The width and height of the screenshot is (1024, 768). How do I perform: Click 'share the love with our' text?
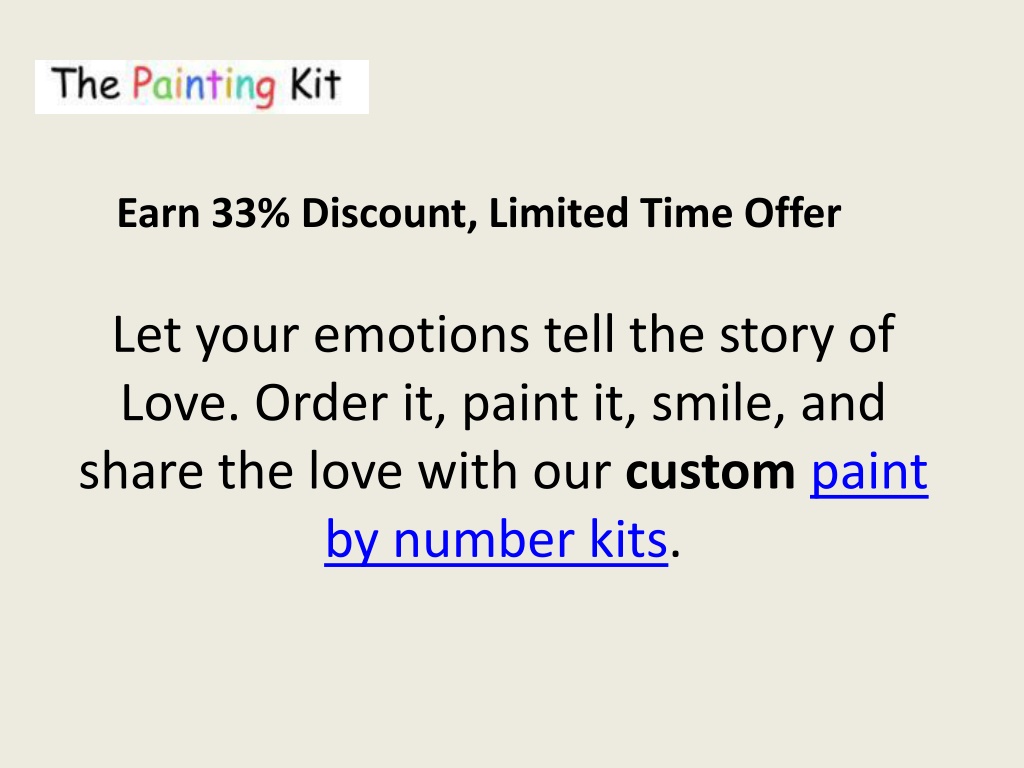pos(345,471)
